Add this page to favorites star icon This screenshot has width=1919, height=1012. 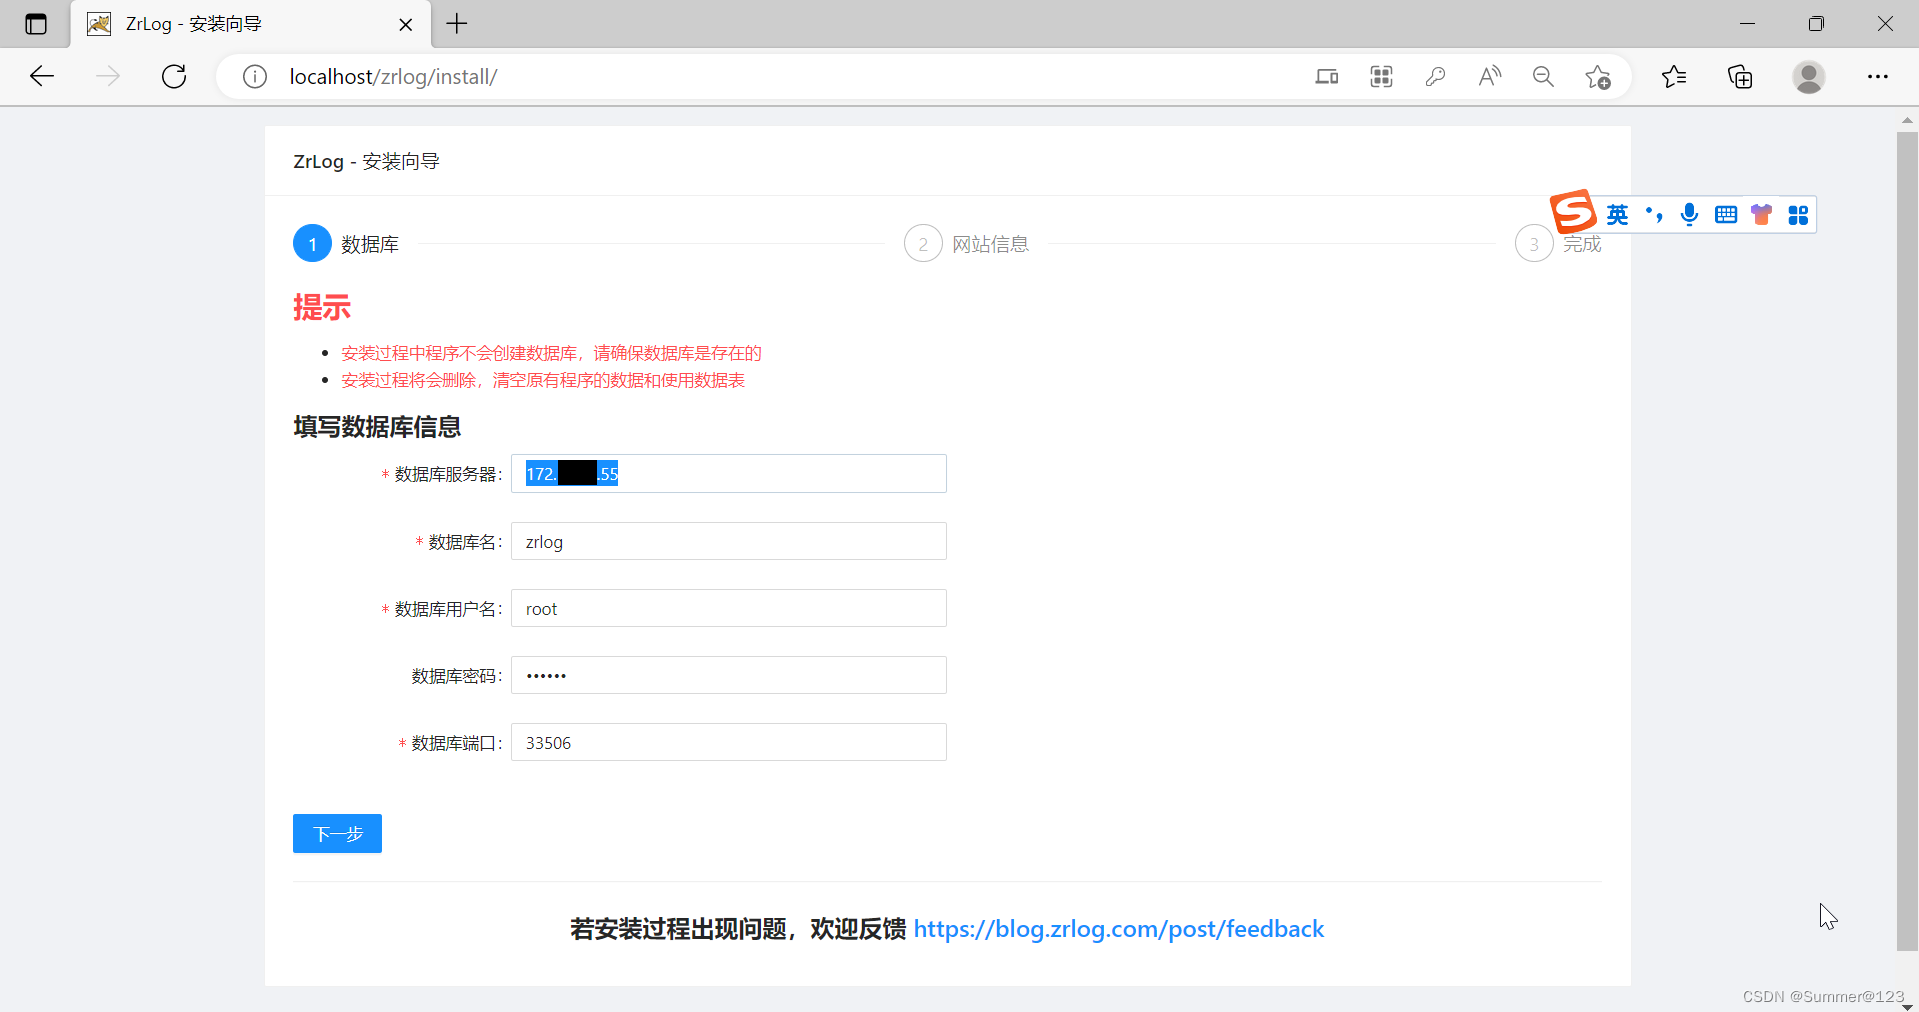pyautogui.click(x=1597, y=76)
